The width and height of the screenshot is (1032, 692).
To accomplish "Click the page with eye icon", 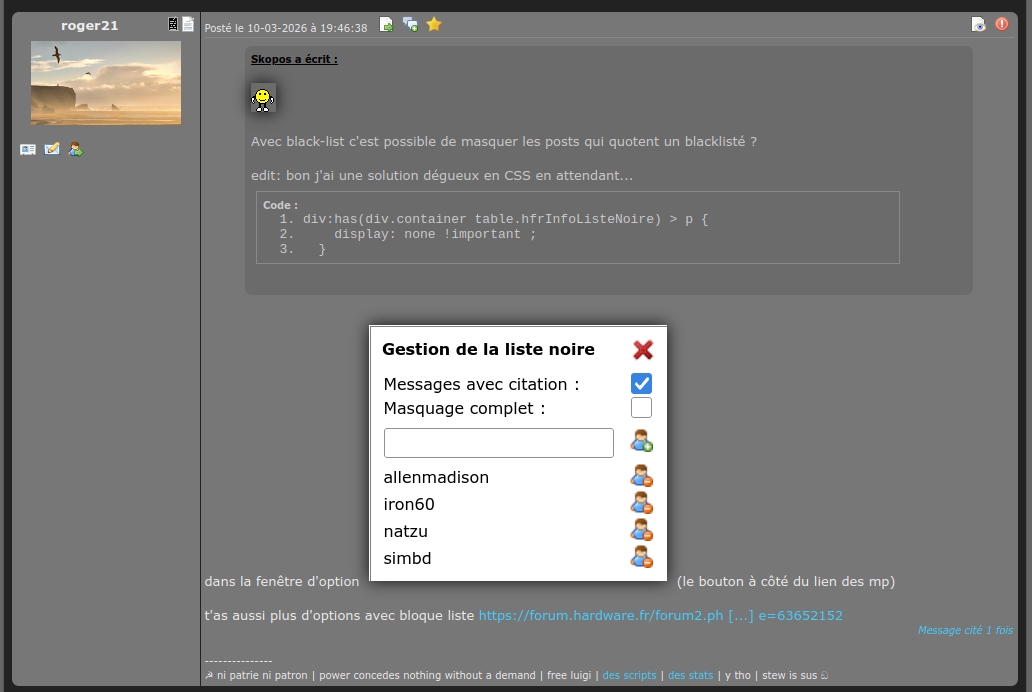I will pos(978,24).
